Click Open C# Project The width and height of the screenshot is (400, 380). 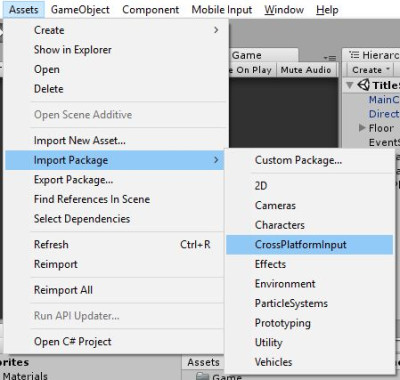(73, 342)
